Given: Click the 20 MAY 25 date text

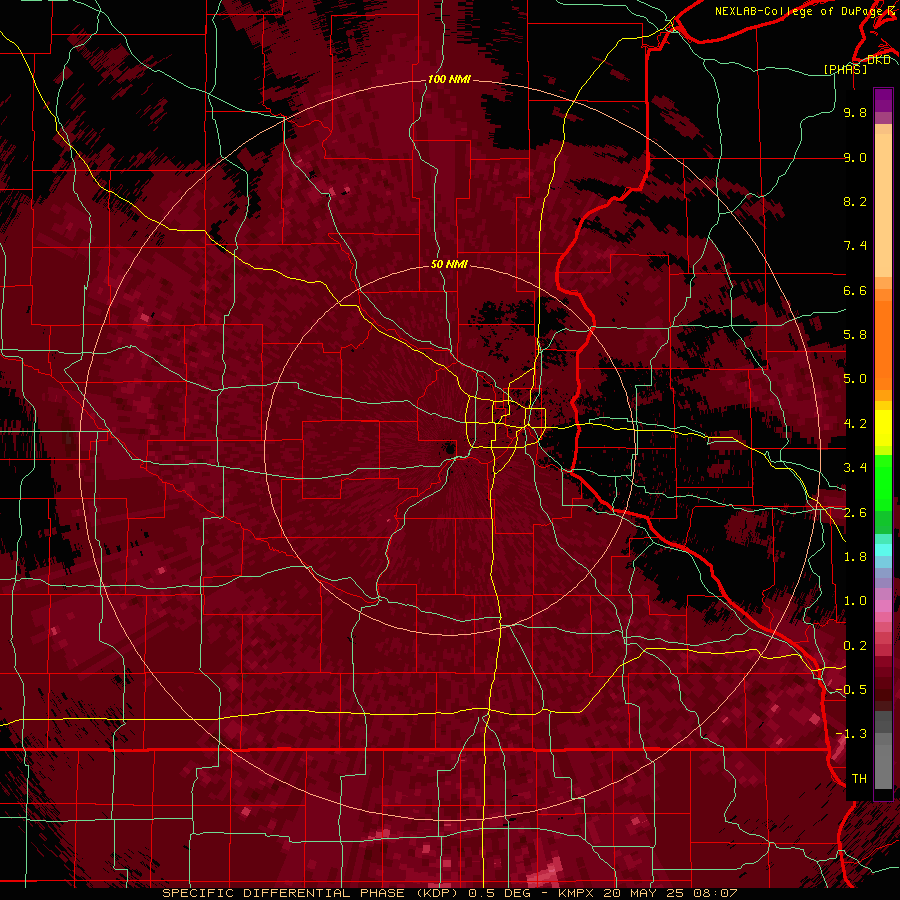Looking at the screenshot, I should pos(645,893).
